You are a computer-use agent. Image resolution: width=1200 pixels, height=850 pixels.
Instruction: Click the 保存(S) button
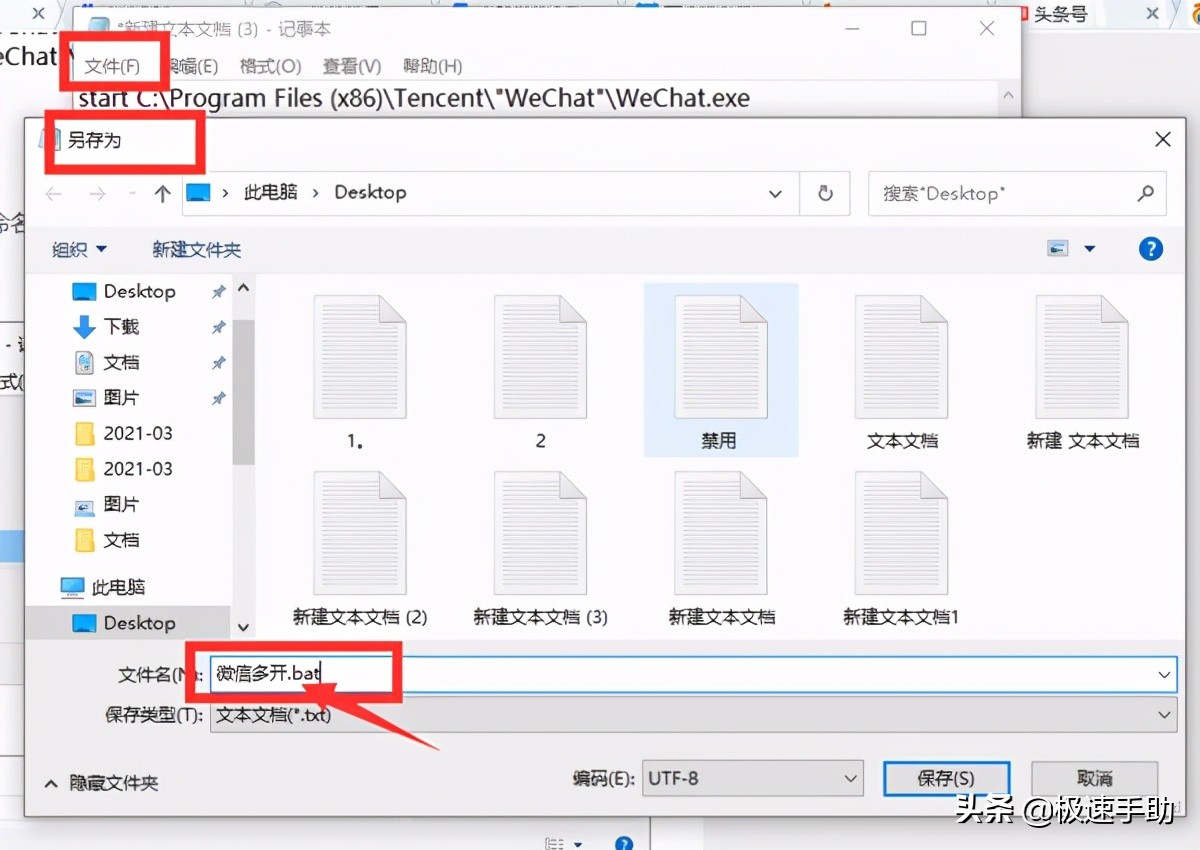(x=946, y=778)
